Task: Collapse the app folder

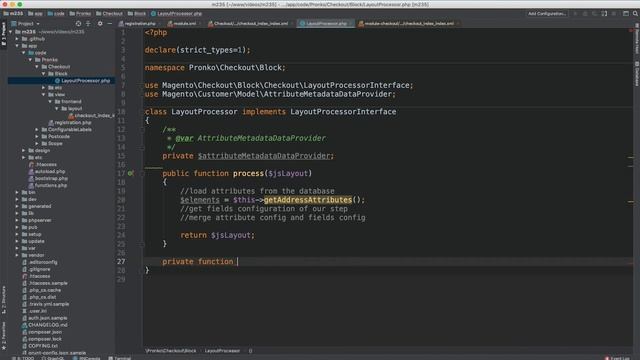Action: point(18,46)
